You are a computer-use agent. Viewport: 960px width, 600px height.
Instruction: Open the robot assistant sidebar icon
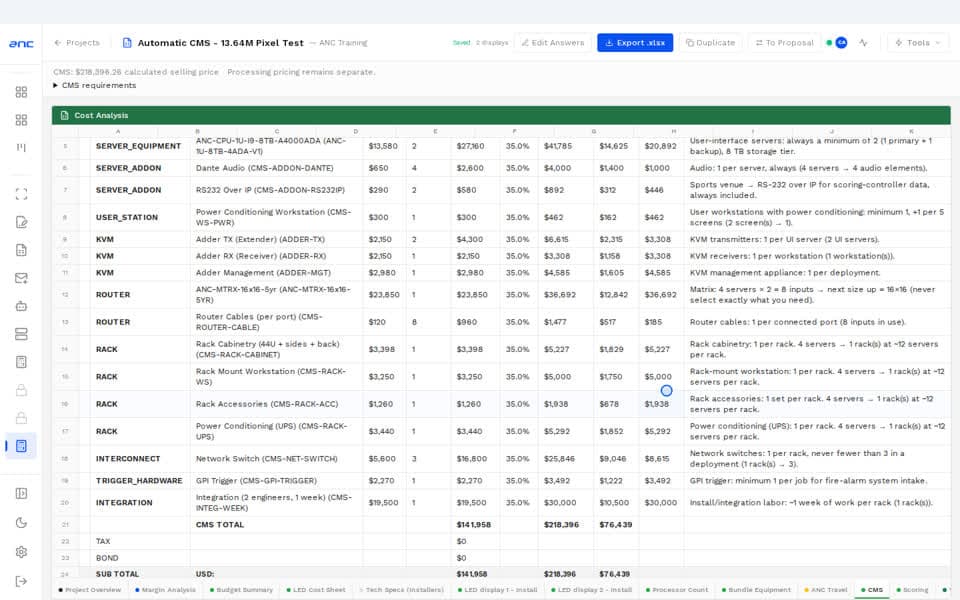point(21,306)
